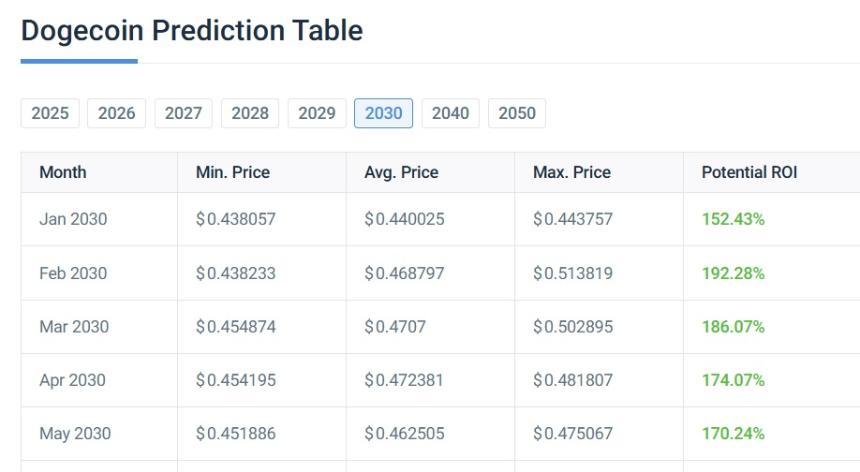Click the Max. Price column header

coord(571,172)
